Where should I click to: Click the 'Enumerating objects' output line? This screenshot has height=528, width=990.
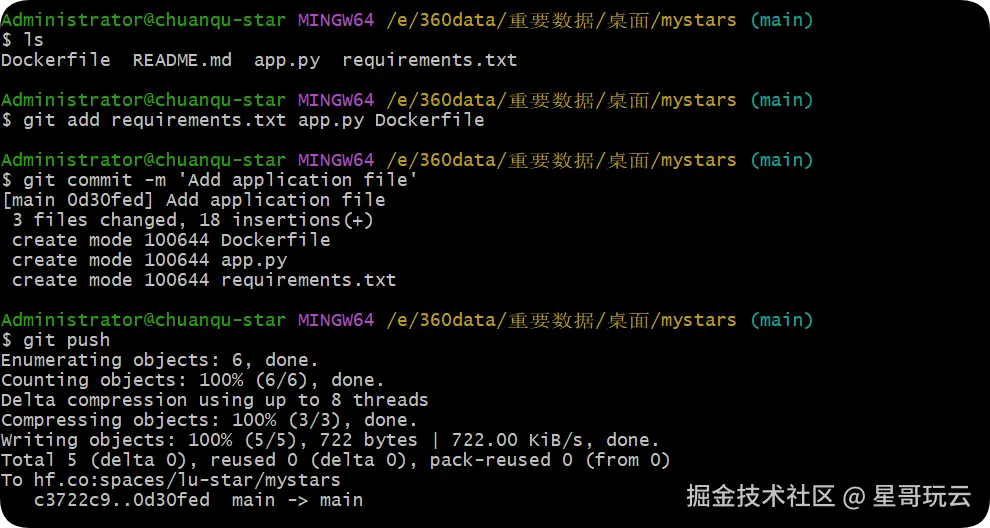point(159,360)
